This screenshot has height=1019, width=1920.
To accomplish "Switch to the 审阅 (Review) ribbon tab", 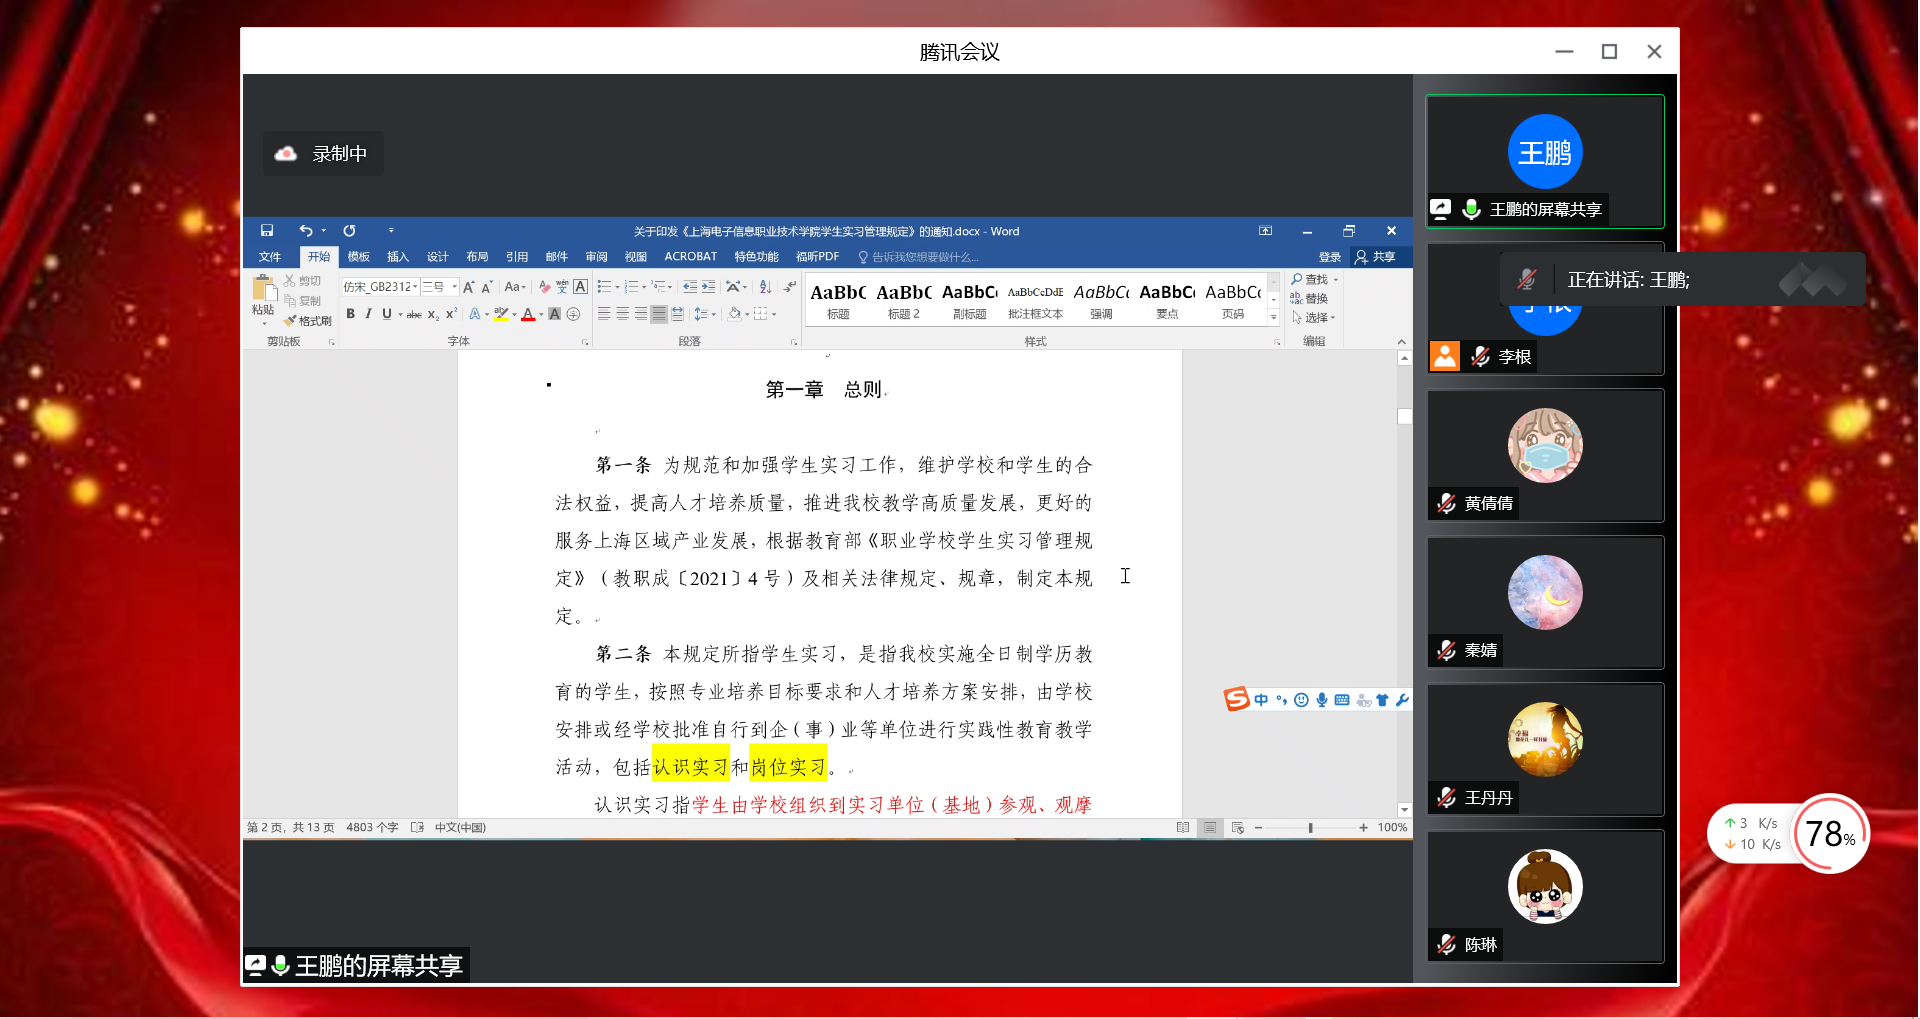I will coord(596,257).
